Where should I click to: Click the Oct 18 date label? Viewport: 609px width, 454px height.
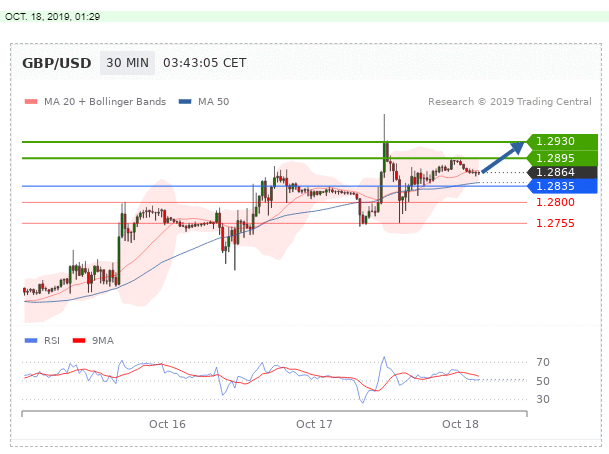point(461,424)
